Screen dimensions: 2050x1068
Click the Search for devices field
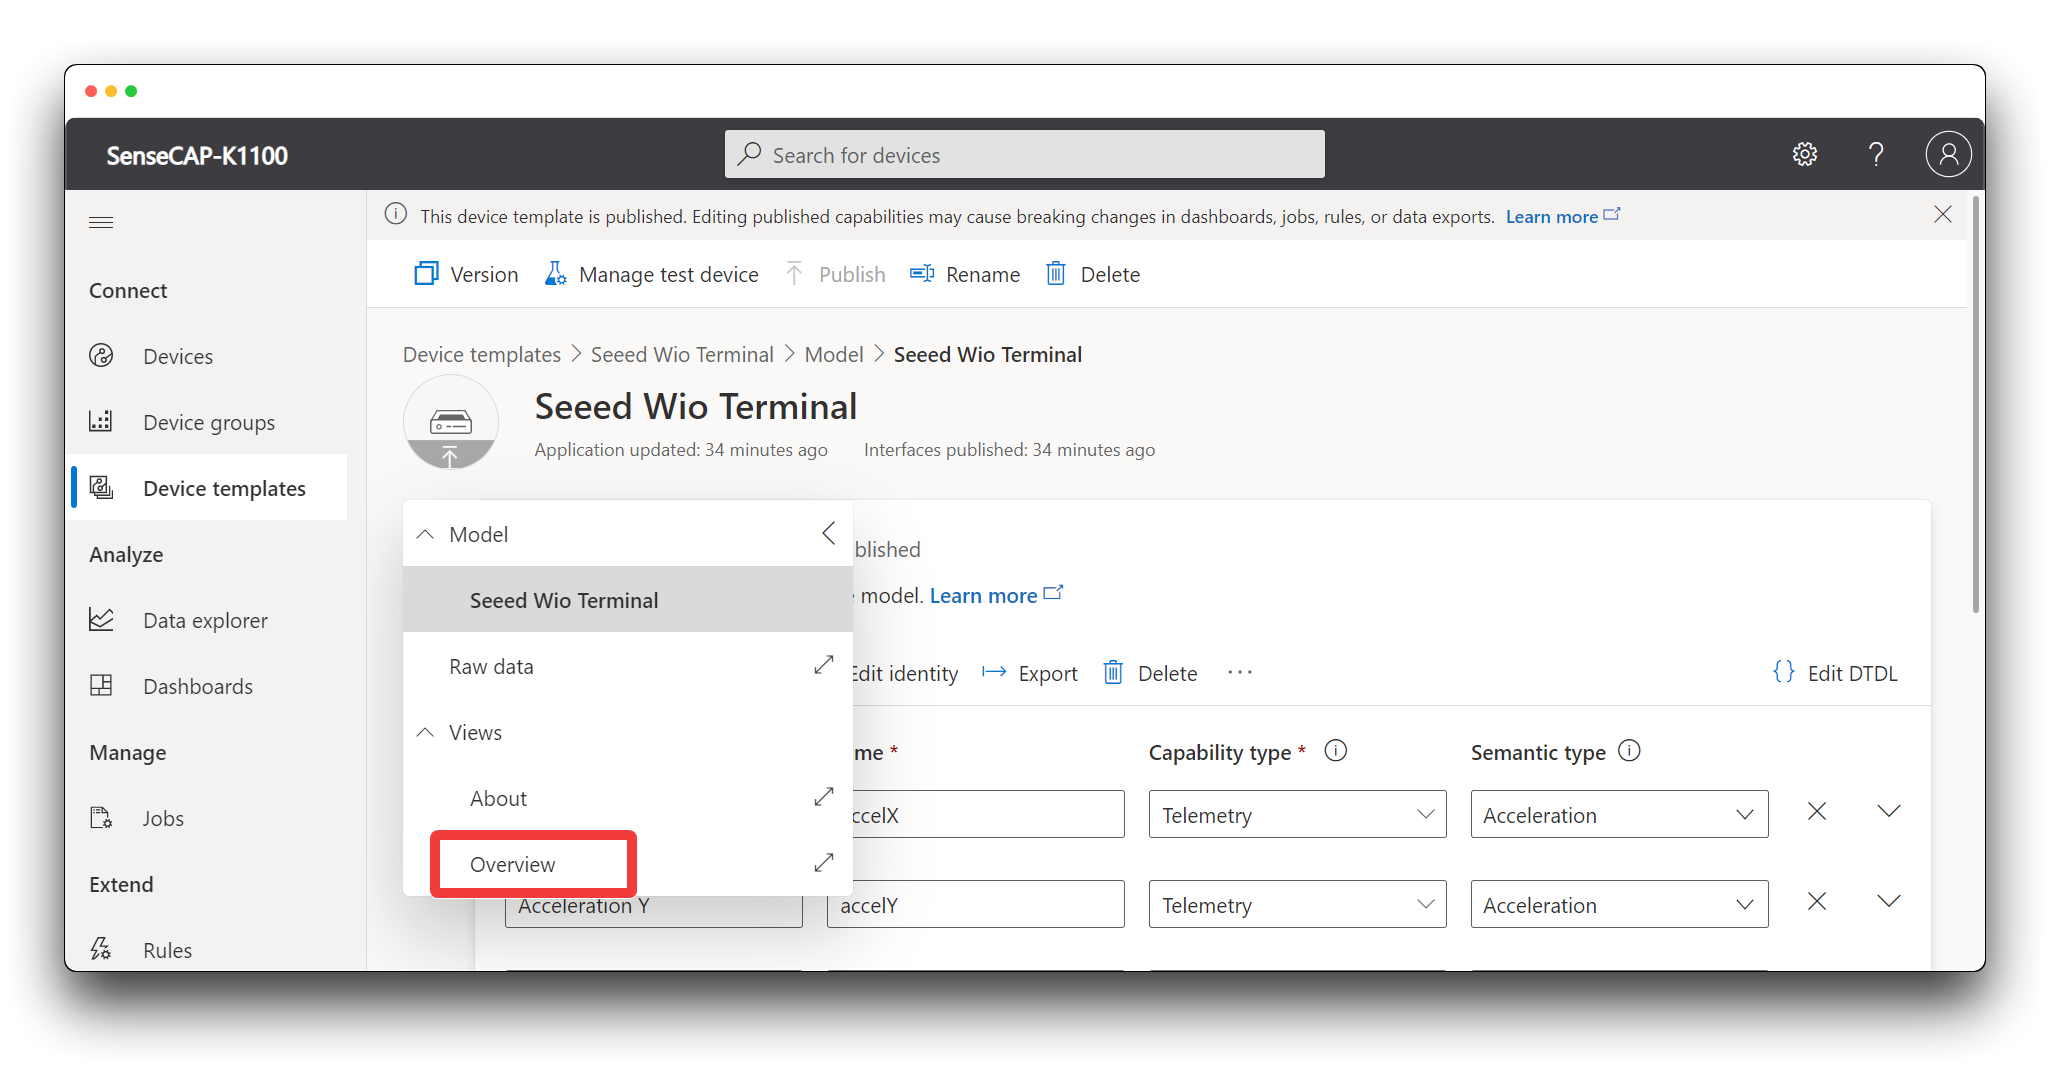[1024, 154]
